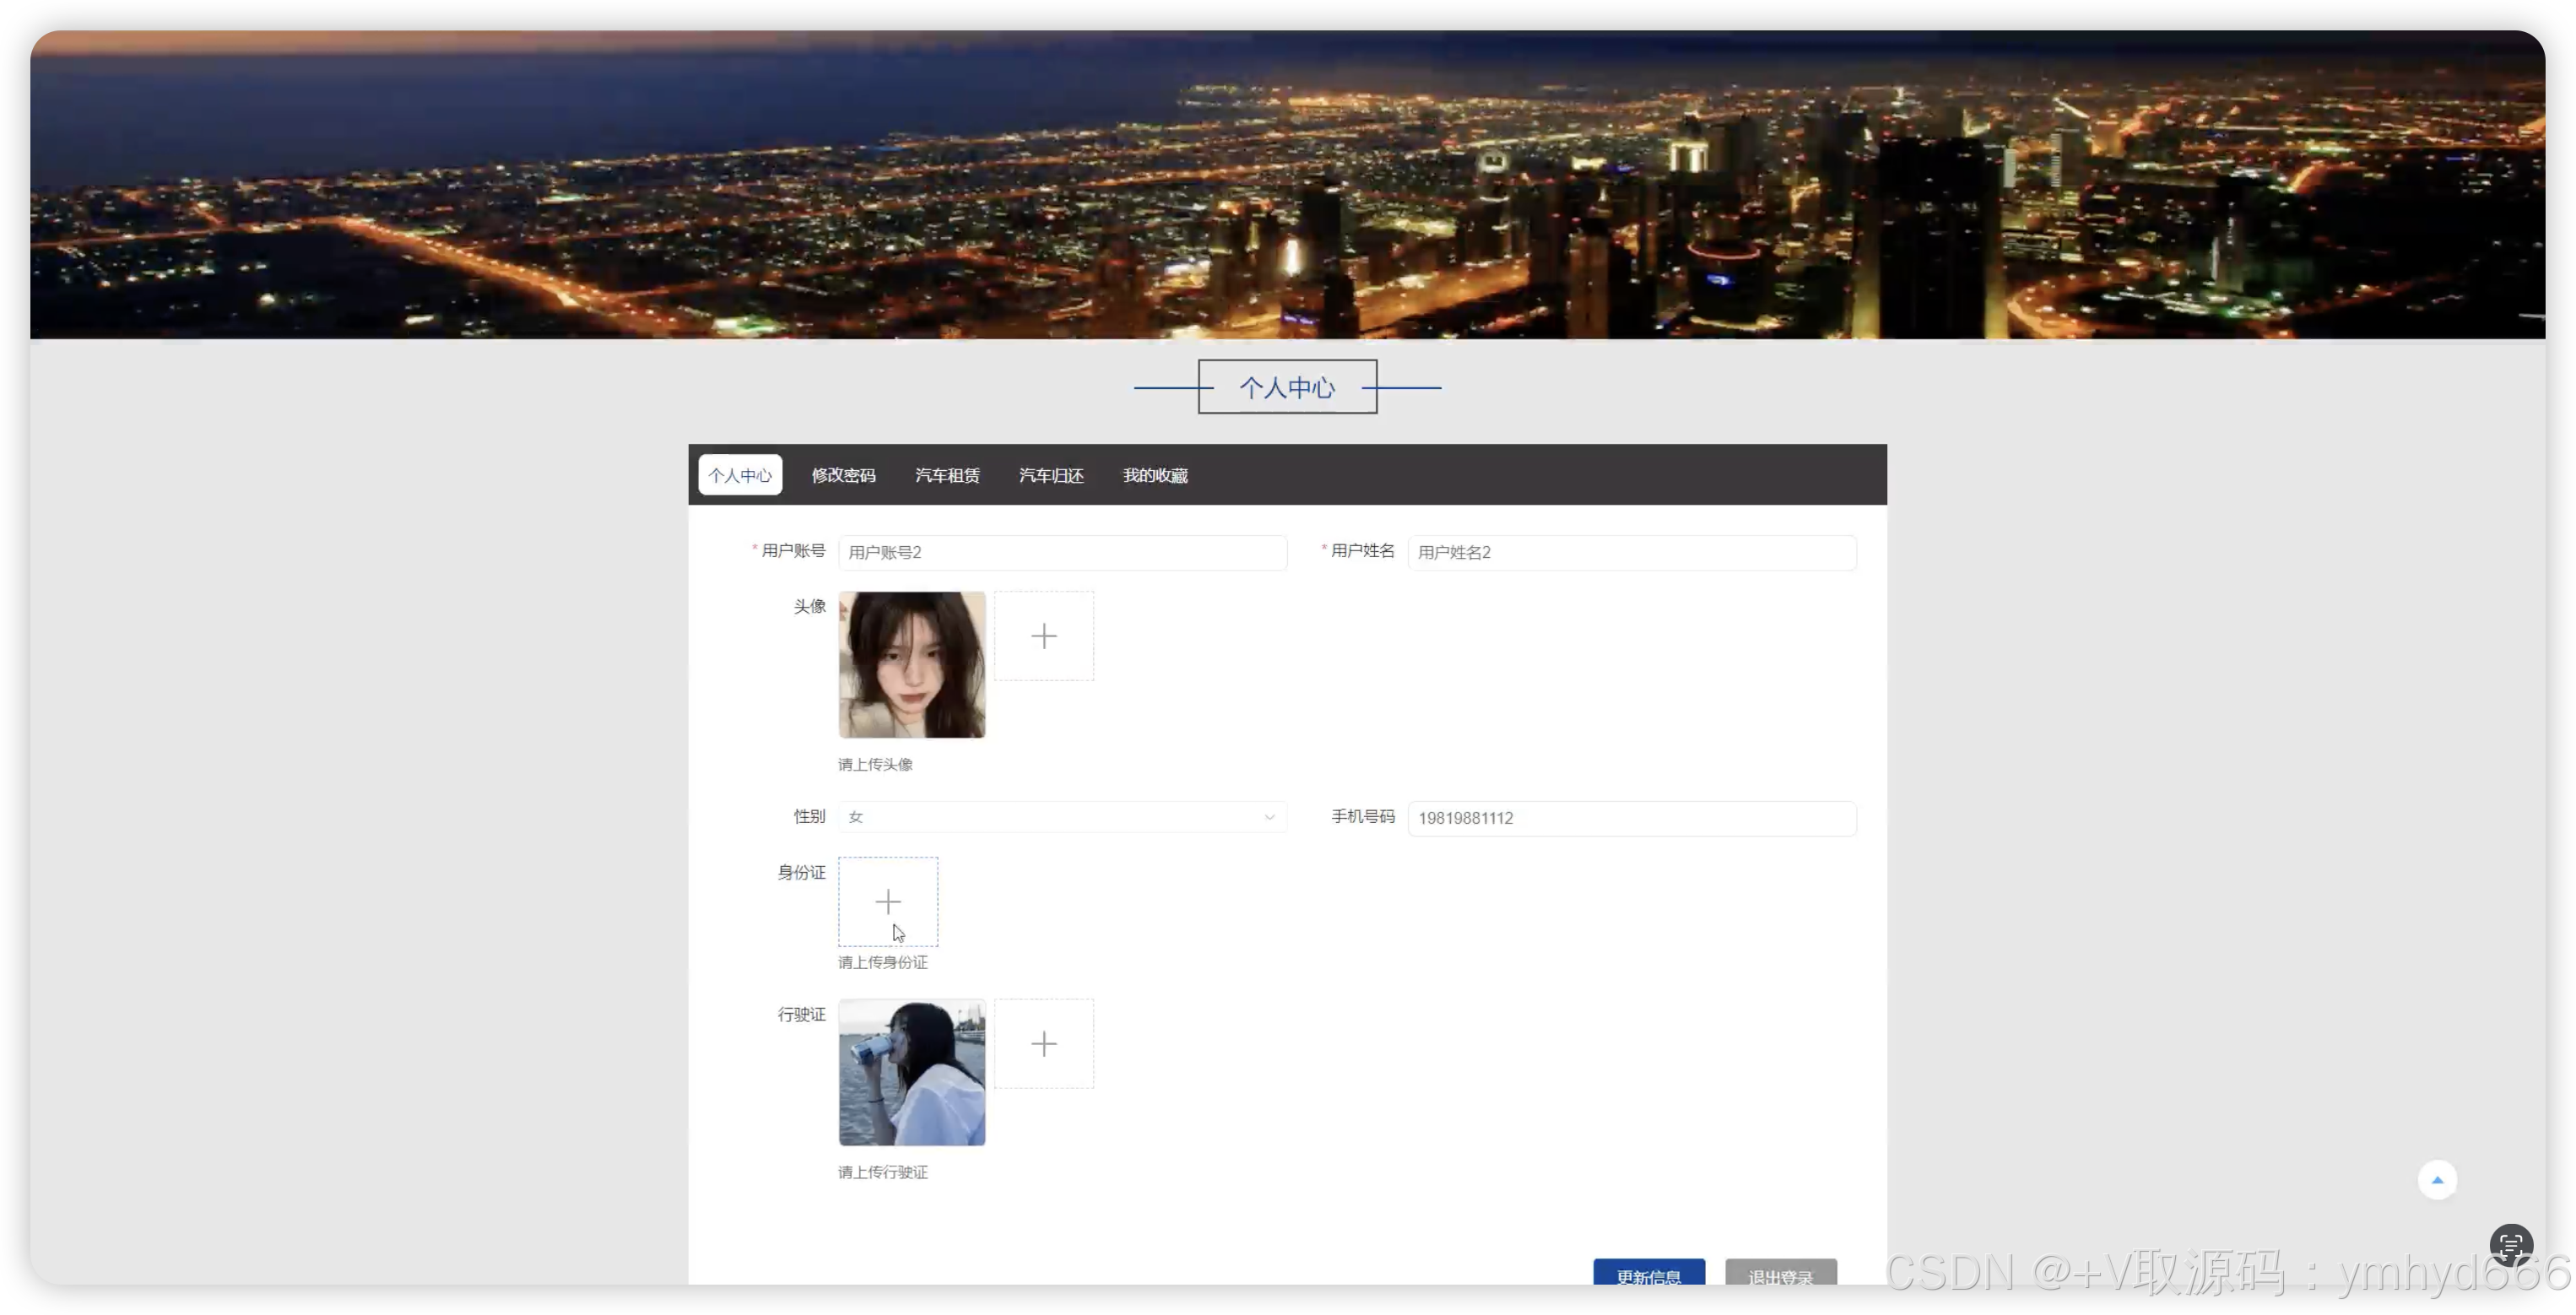Click the uploaded avatar portrait thumbnail
2576x1315 pixels.
point(911,665)
